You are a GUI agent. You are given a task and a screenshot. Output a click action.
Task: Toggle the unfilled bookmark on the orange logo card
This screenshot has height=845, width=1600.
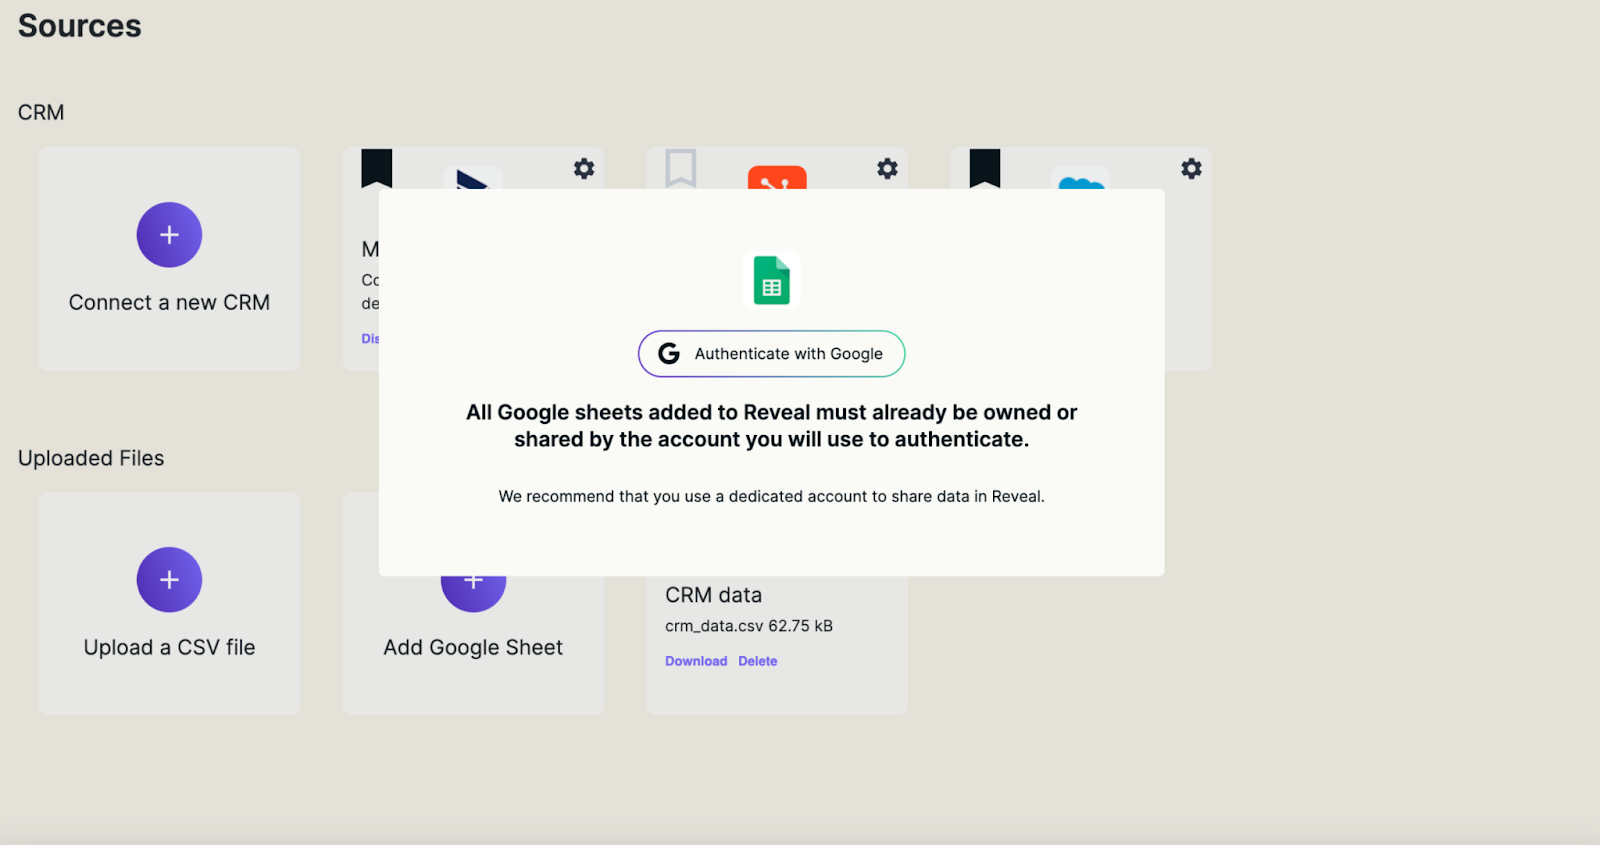coord(681,168)
